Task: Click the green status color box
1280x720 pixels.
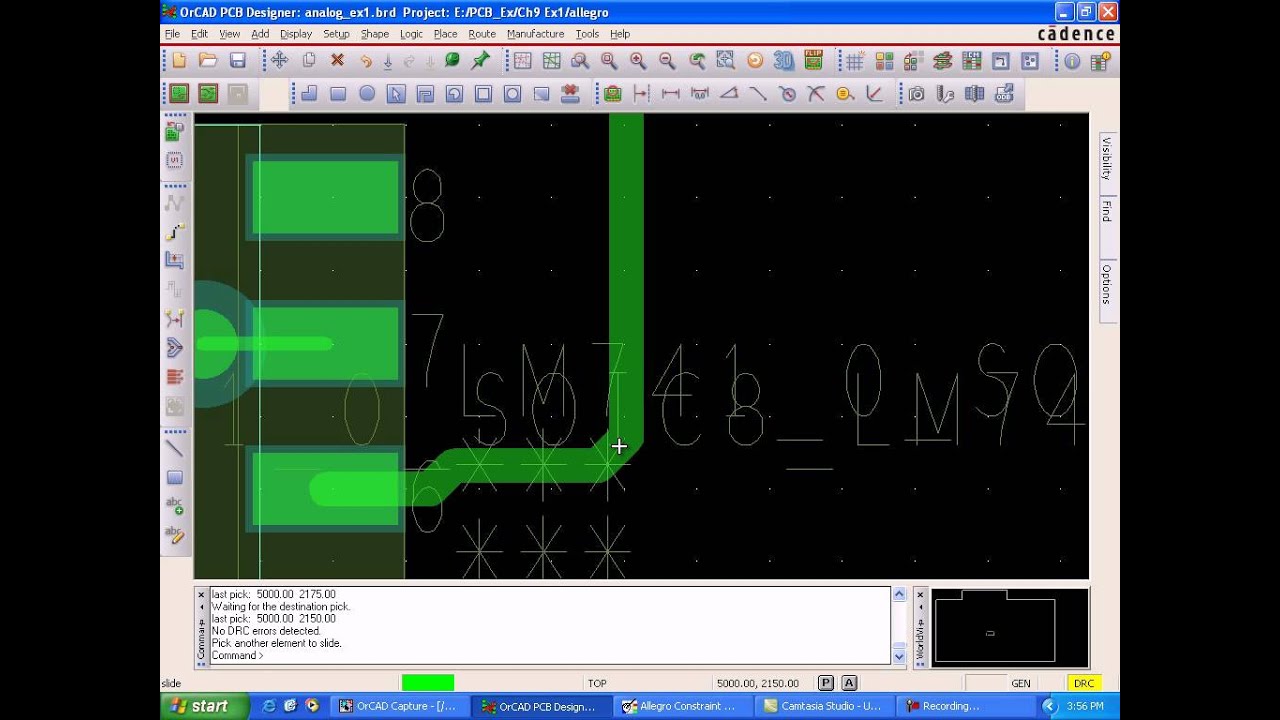Action: click(428, 683)
